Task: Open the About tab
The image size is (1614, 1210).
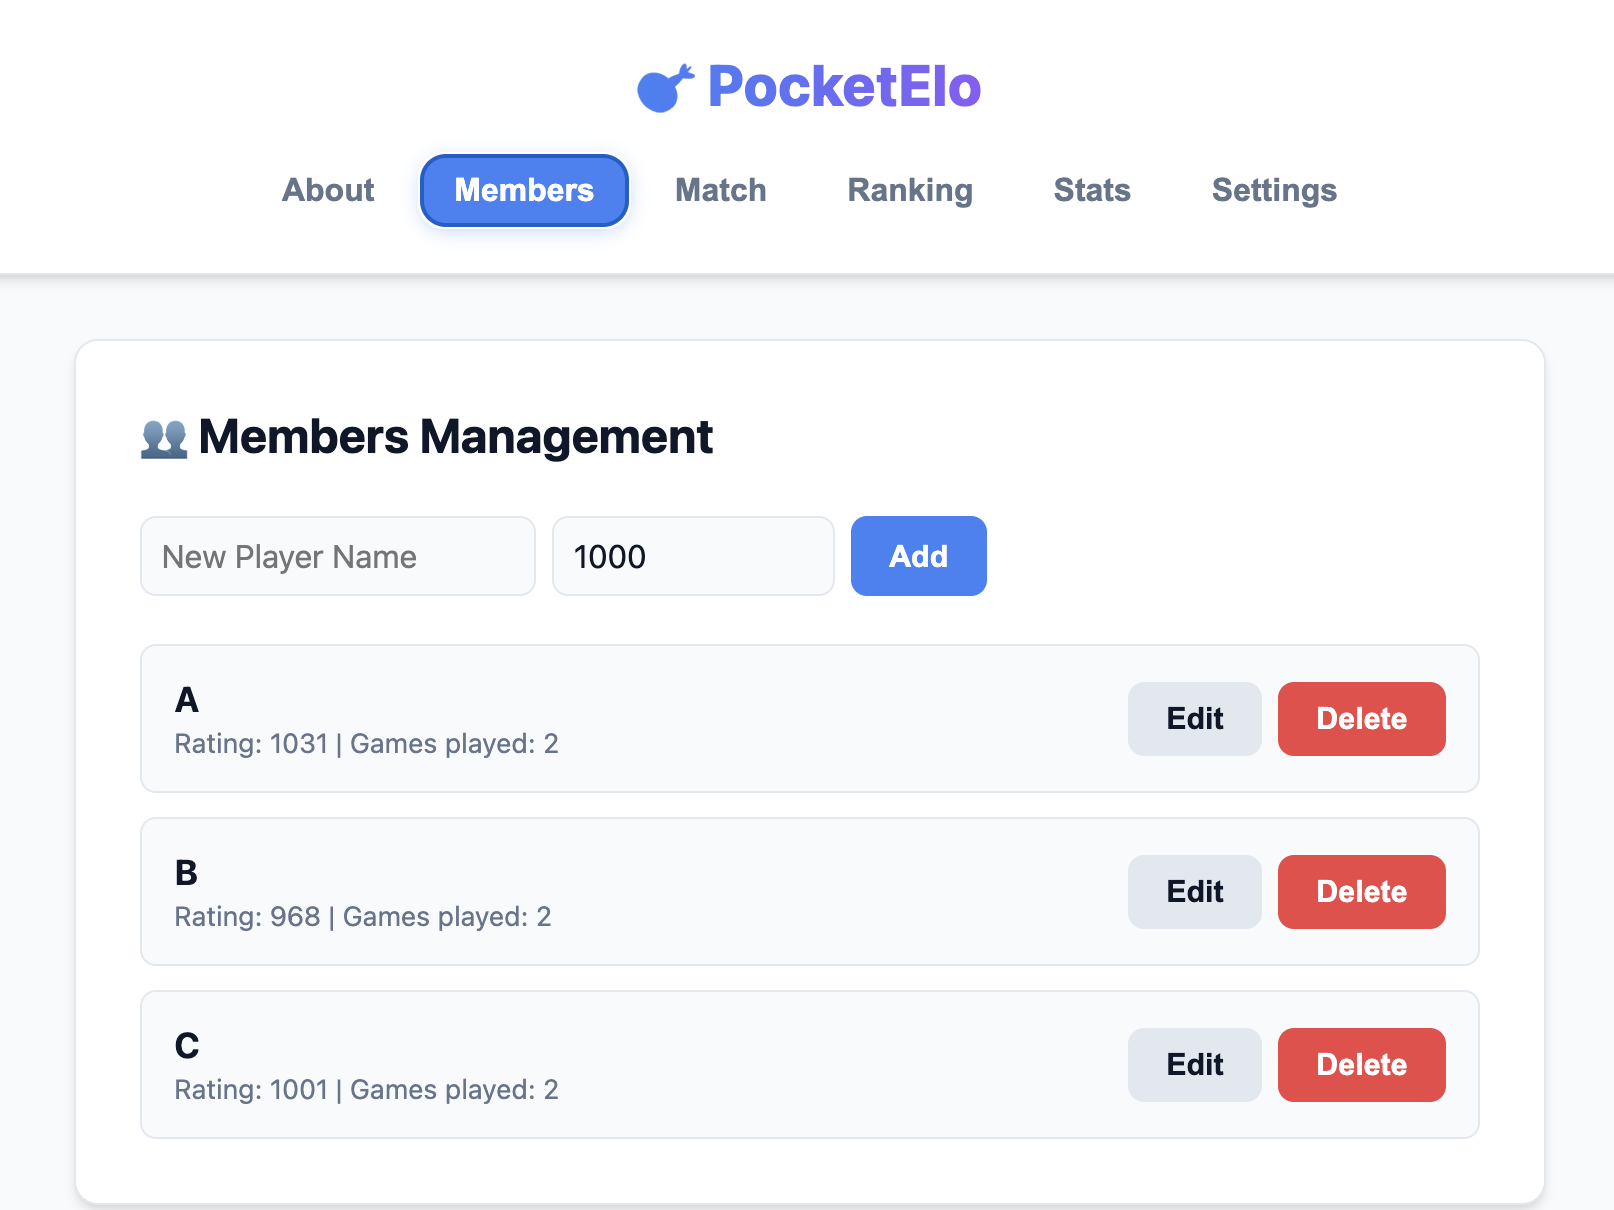Action: [x=328, y=190]
